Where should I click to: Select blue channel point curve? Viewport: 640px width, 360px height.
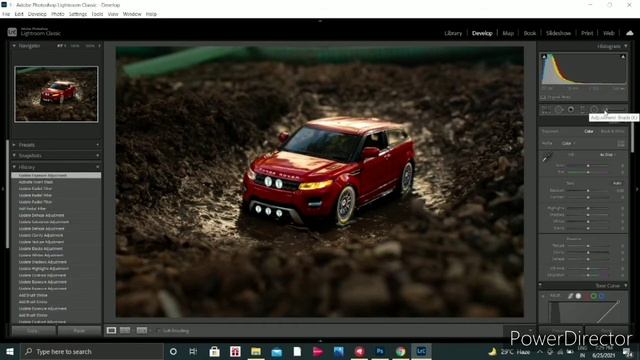[602, 296]
